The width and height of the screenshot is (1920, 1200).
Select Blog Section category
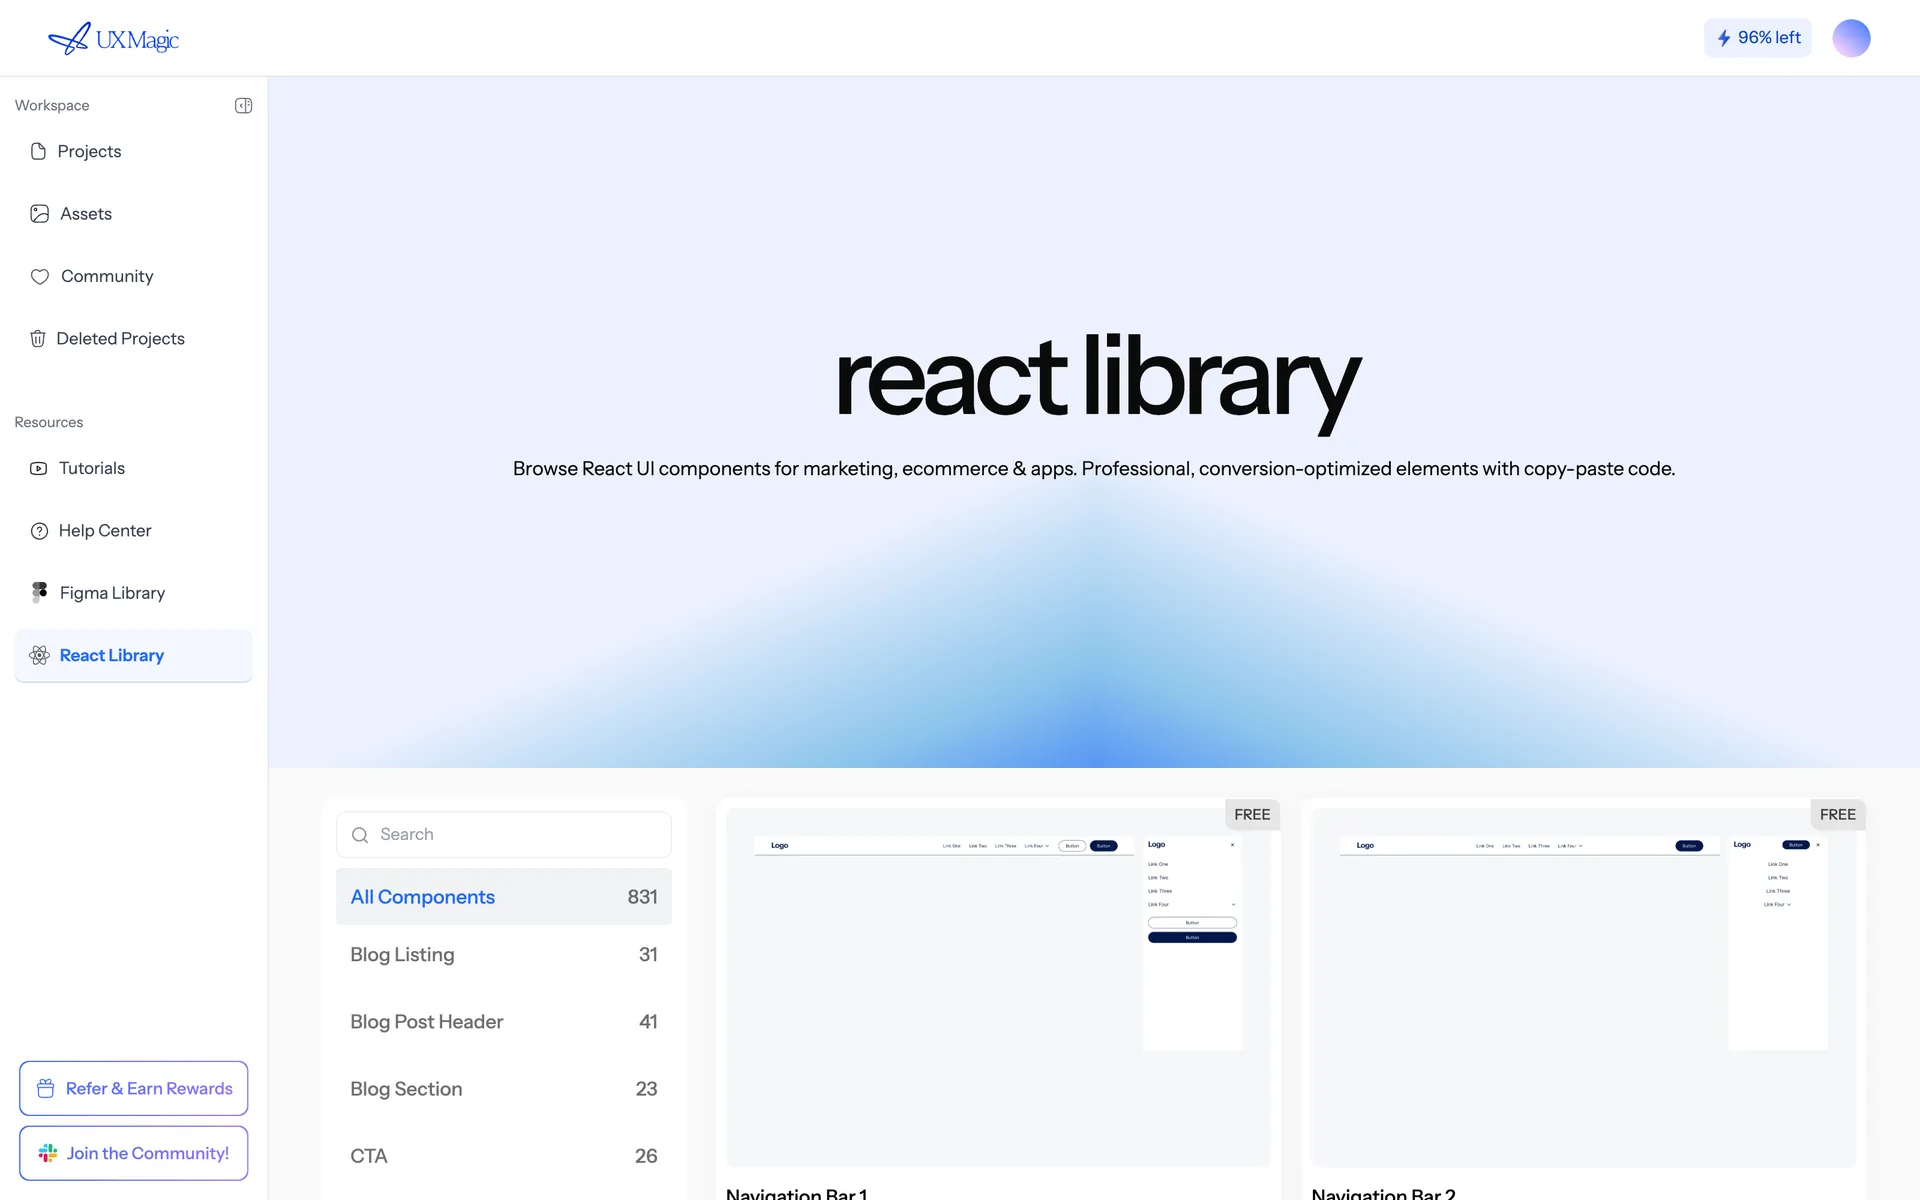tap(504, 1089)
